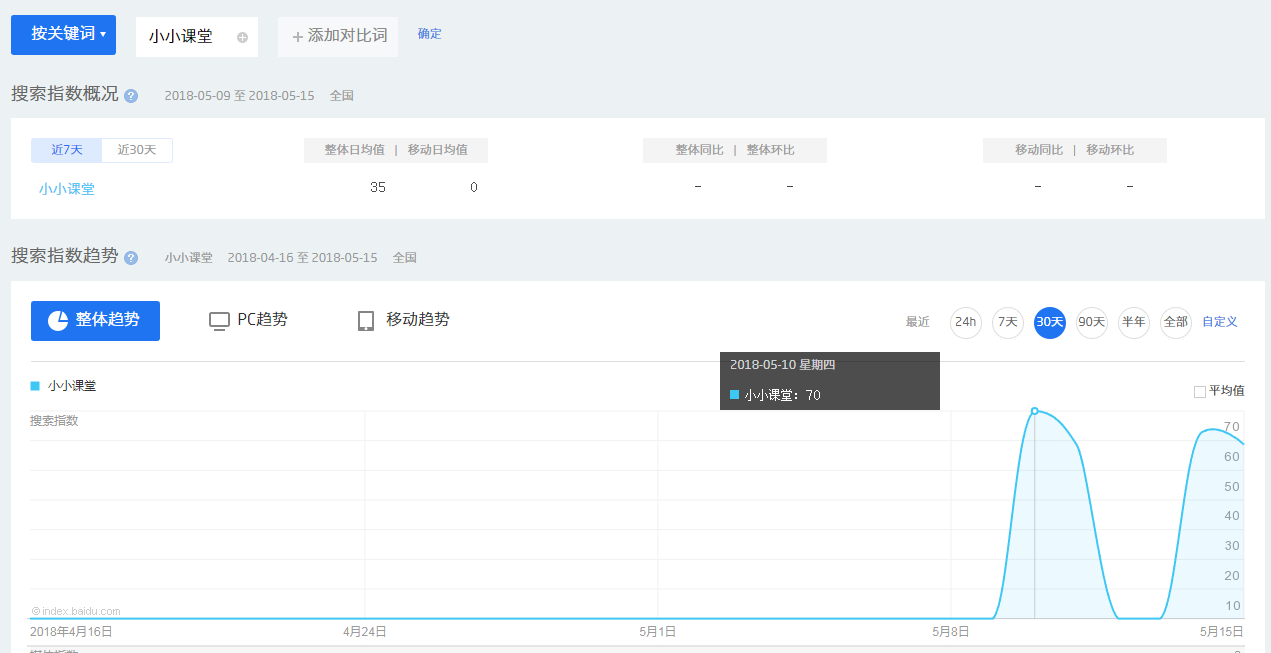Click the 移动环比 column header

point(1110,150)
